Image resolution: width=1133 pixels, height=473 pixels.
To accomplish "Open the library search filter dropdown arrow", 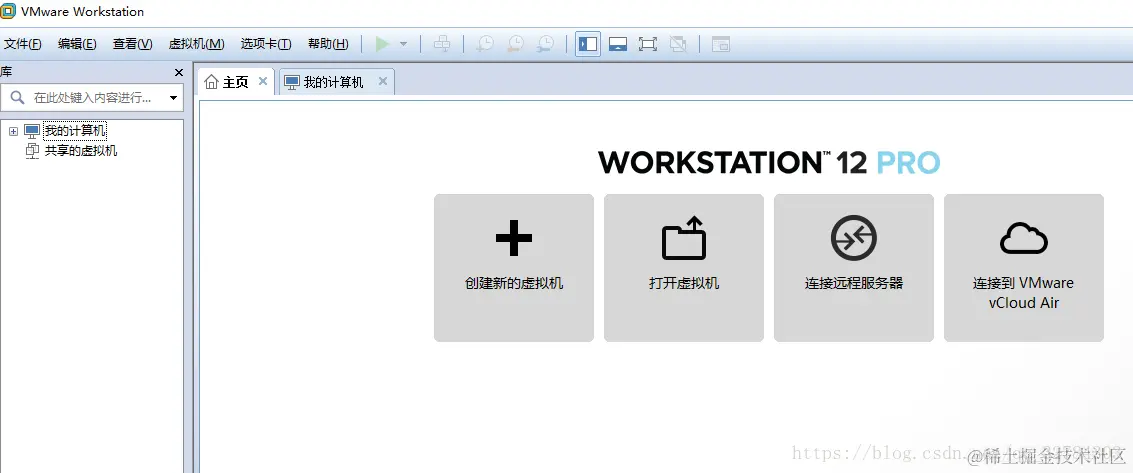I will point(173,97).
